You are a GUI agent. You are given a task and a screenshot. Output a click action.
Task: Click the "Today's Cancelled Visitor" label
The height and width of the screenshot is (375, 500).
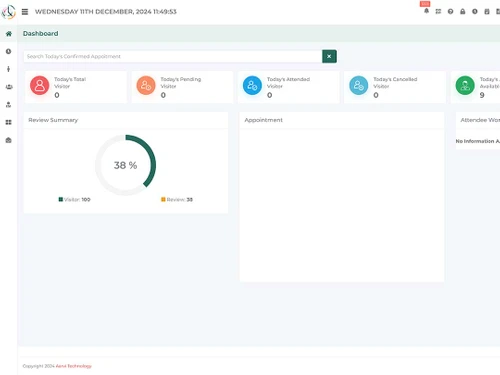(x=395, y=83)
